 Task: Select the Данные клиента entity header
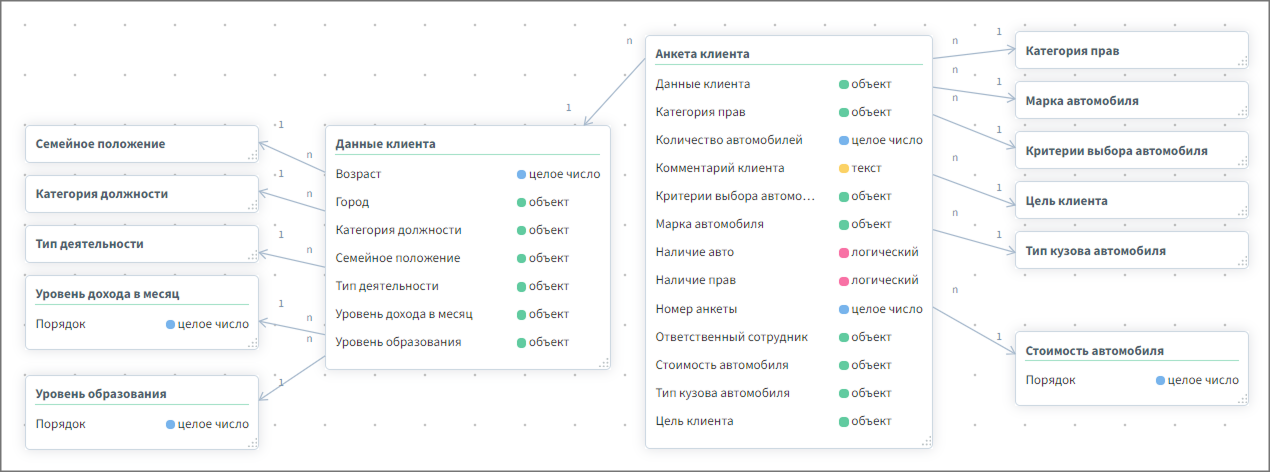pos(385,143)
